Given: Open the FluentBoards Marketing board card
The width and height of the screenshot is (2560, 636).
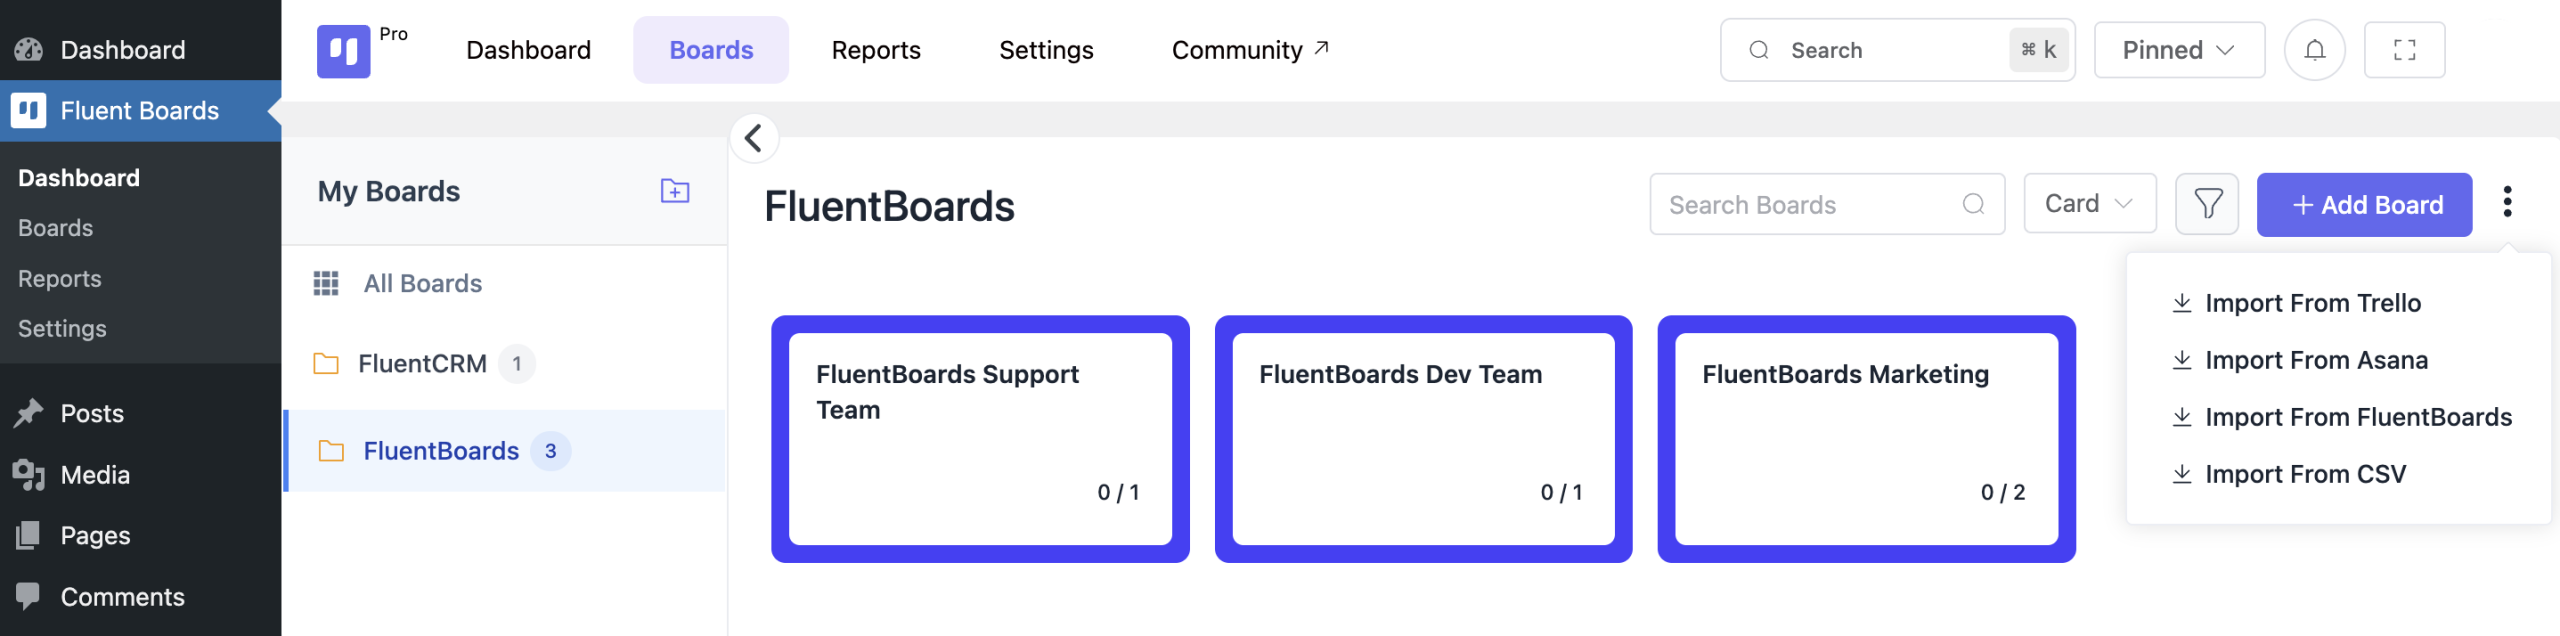Looking at the screenshot, I should click(1866, 439).
